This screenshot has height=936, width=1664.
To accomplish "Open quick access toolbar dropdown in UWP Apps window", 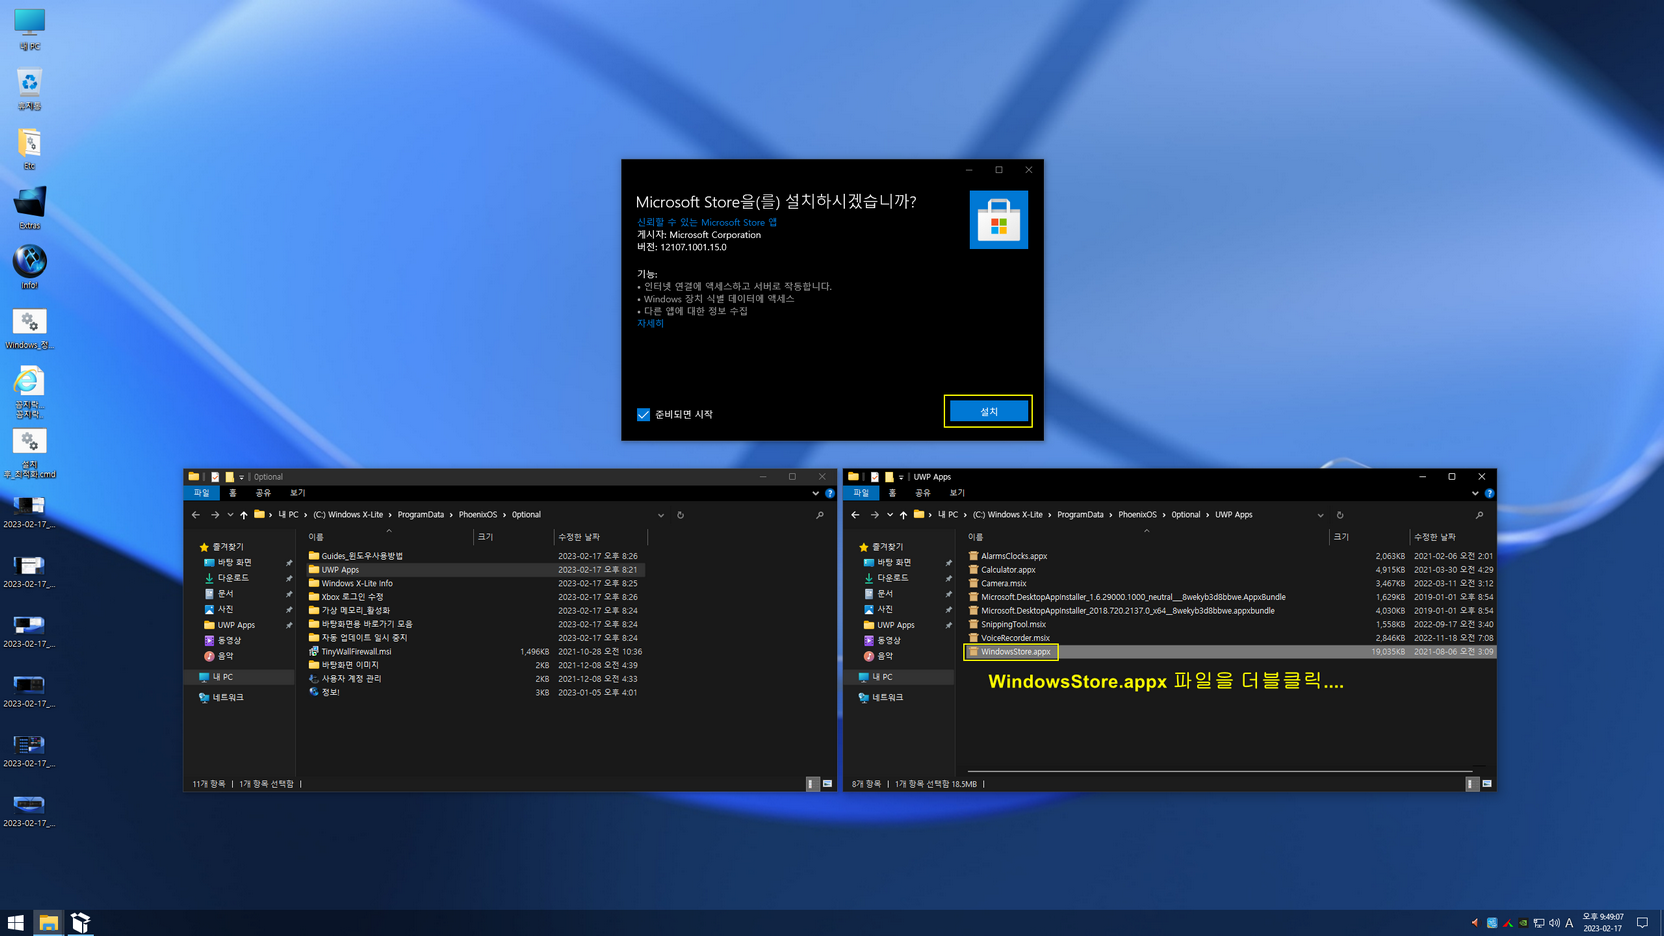I will 901,477.
